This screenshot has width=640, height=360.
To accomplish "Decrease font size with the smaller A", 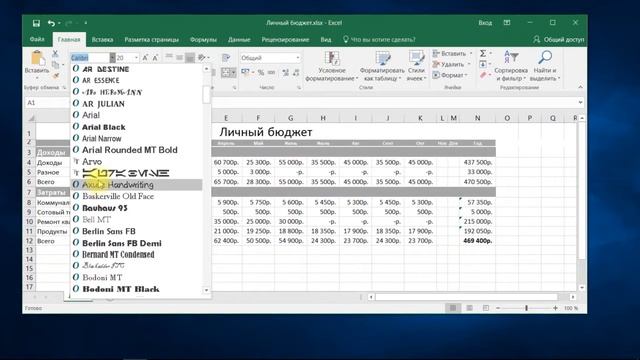I will click(x=155, y=58).
